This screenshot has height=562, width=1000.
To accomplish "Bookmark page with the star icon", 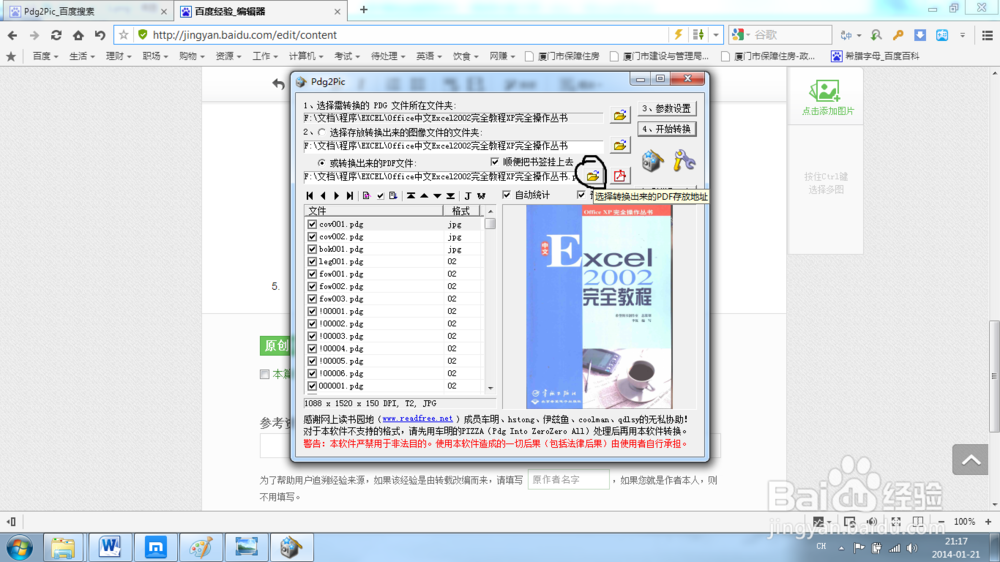I will click(124, 35).
